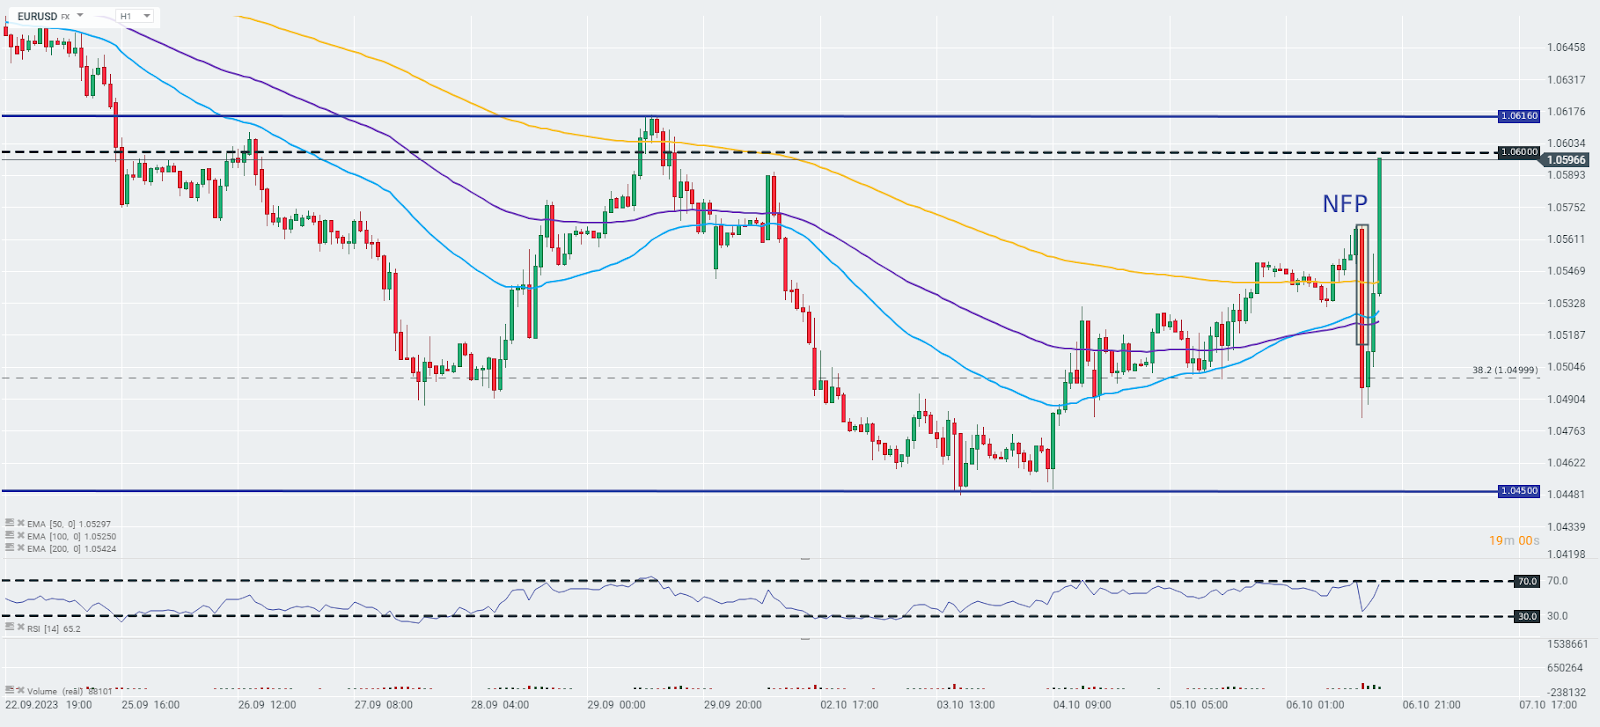The image size is (1600, 727).
Task: Click the 650264 volume axis value
Action: tap(1565, 668)
